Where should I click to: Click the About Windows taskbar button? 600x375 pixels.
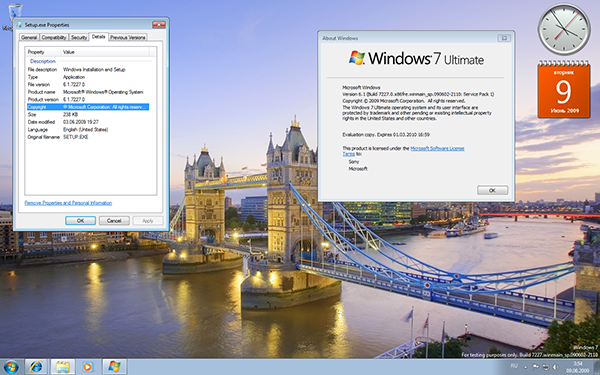[114, 367]
